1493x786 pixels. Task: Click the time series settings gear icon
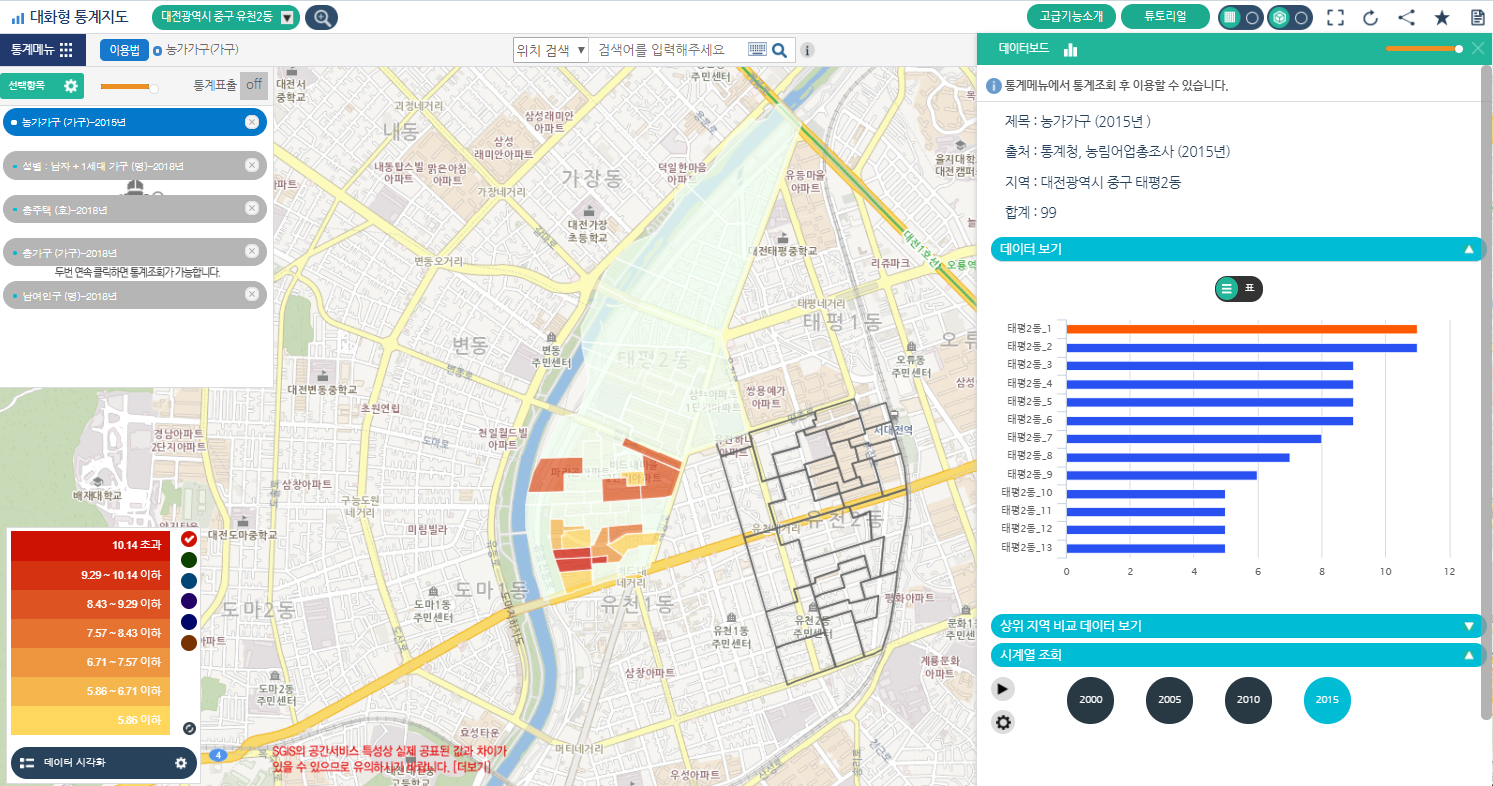(x=1003, y=722)
